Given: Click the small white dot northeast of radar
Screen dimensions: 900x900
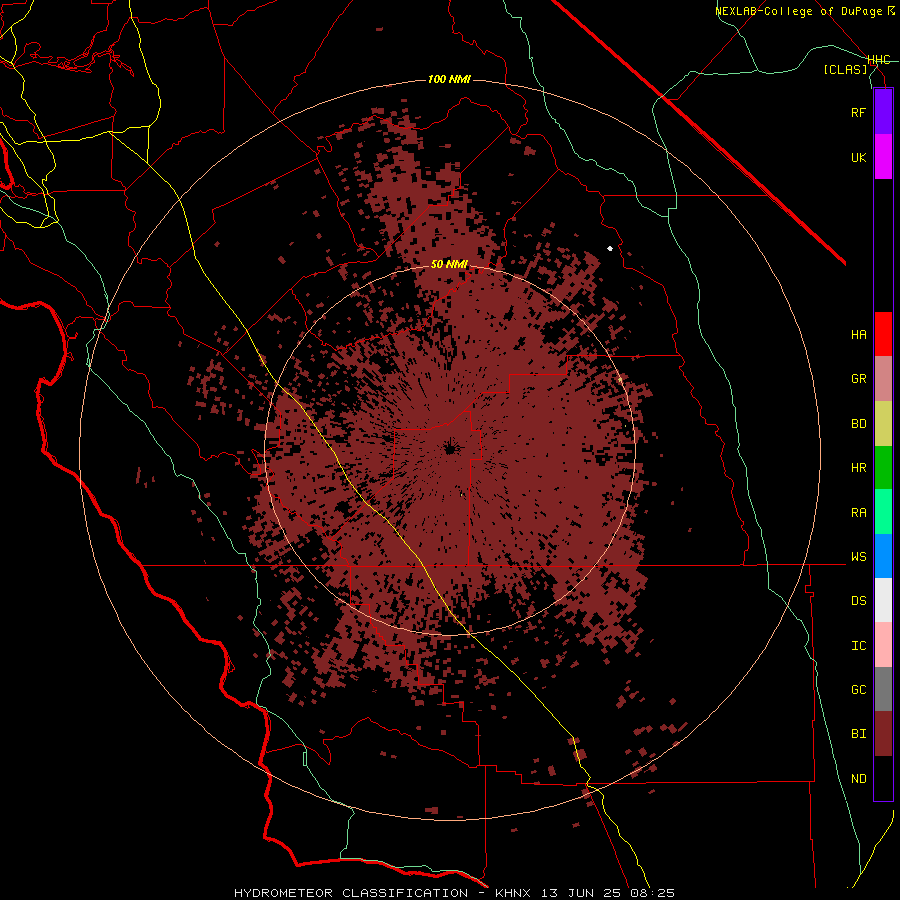Looking at the screenshot, I should click(x=610, y=249).
